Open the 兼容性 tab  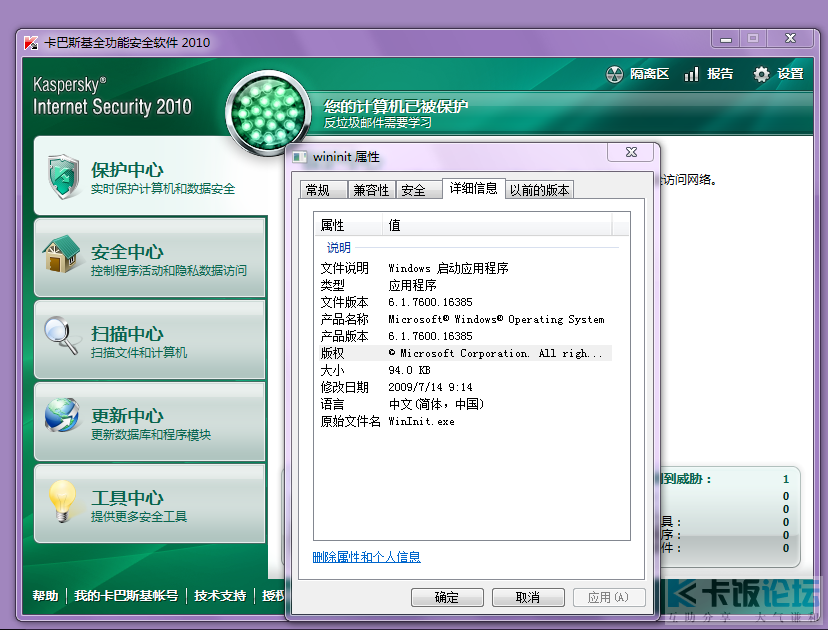pos(371,190)
